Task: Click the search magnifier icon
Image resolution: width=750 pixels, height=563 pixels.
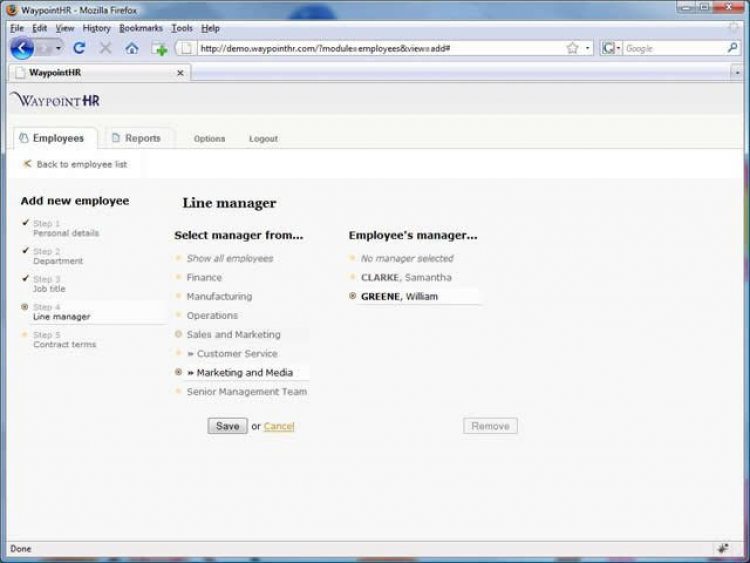Action: pos(732,48)
